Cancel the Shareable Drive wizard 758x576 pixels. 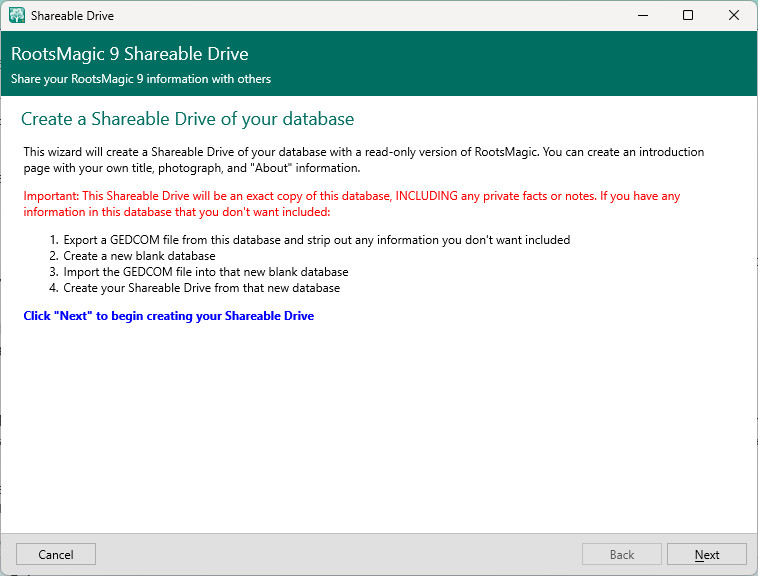point(56,554)
